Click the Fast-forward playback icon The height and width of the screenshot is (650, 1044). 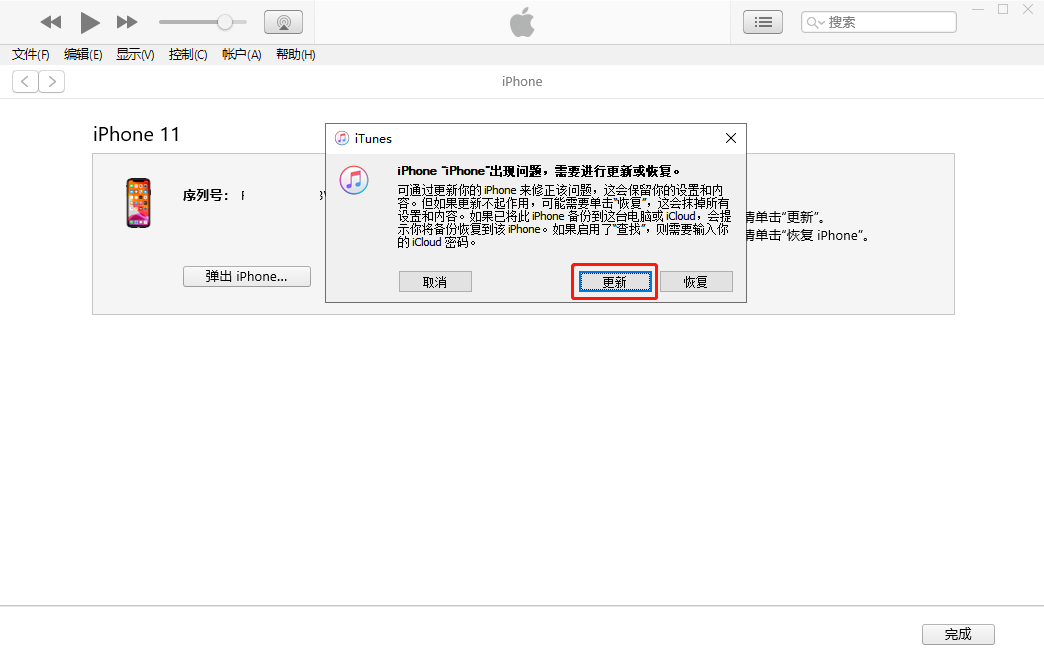pyautogui.click(x=127, y=21)
